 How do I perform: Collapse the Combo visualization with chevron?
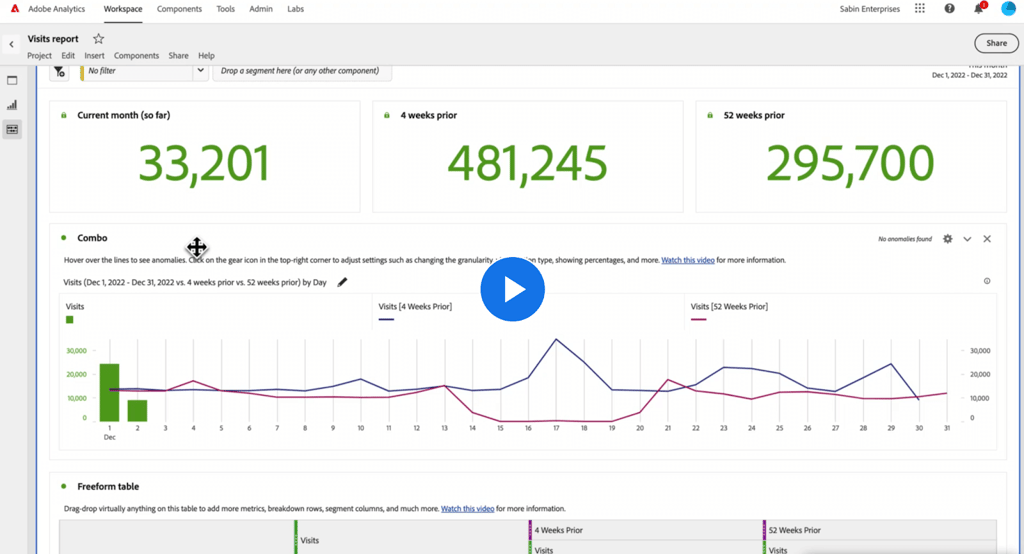coord(967,239)
